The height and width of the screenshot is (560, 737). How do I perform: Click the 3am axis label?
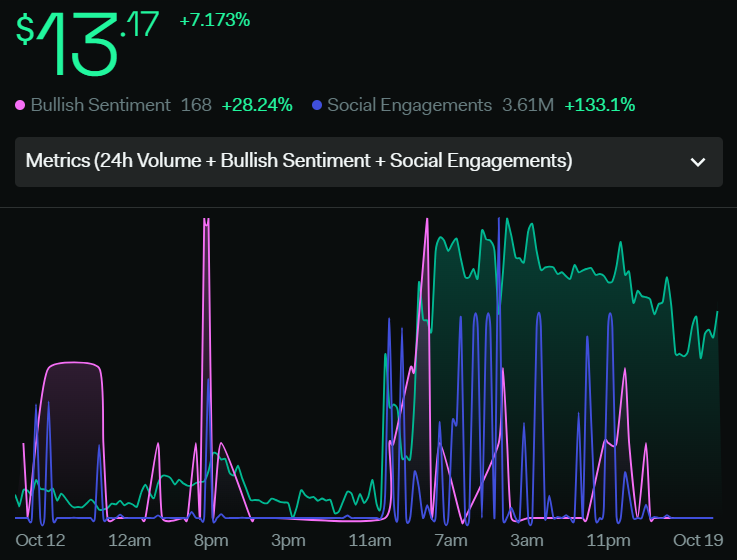[x=527, y=540]
